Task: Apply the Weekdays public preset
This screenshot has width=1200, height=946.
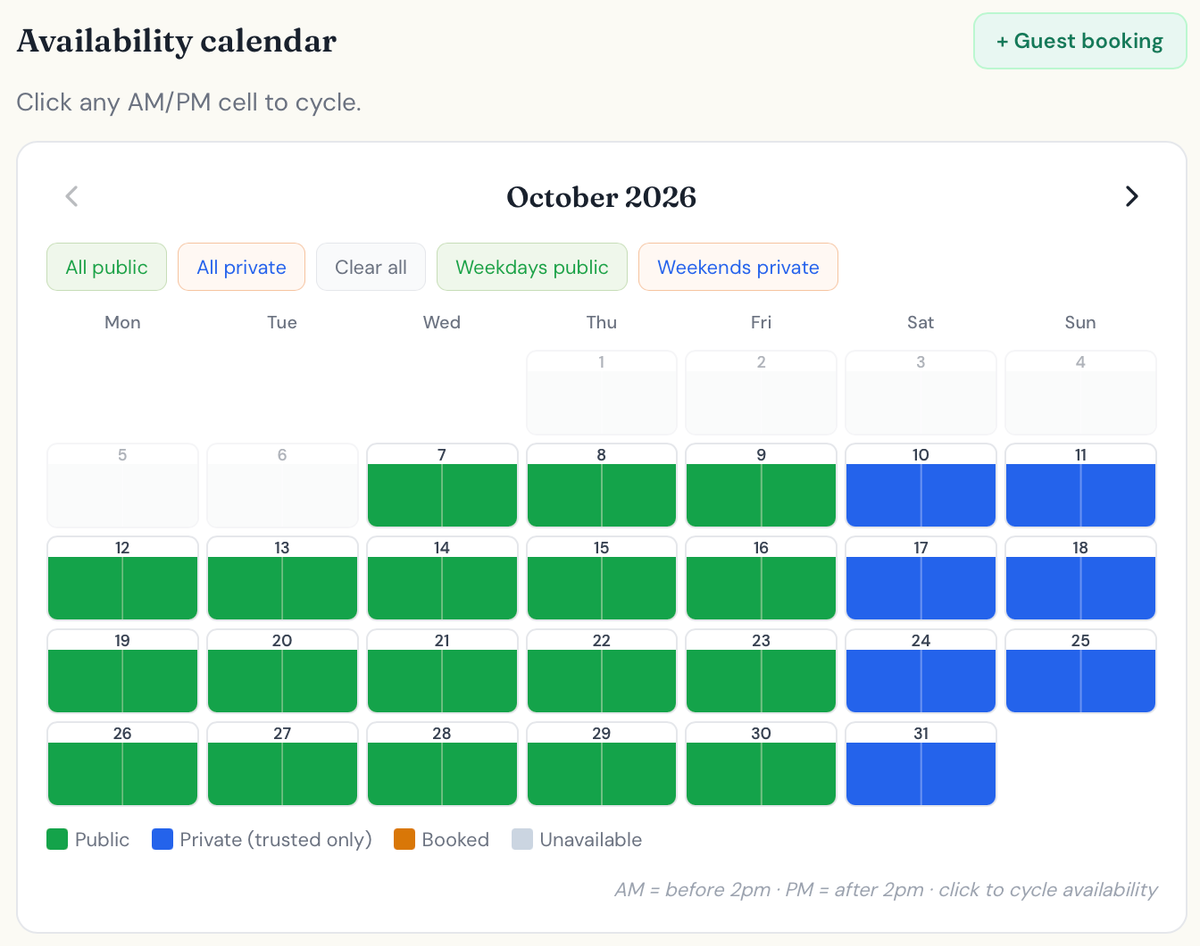Action: coord(532,267)
